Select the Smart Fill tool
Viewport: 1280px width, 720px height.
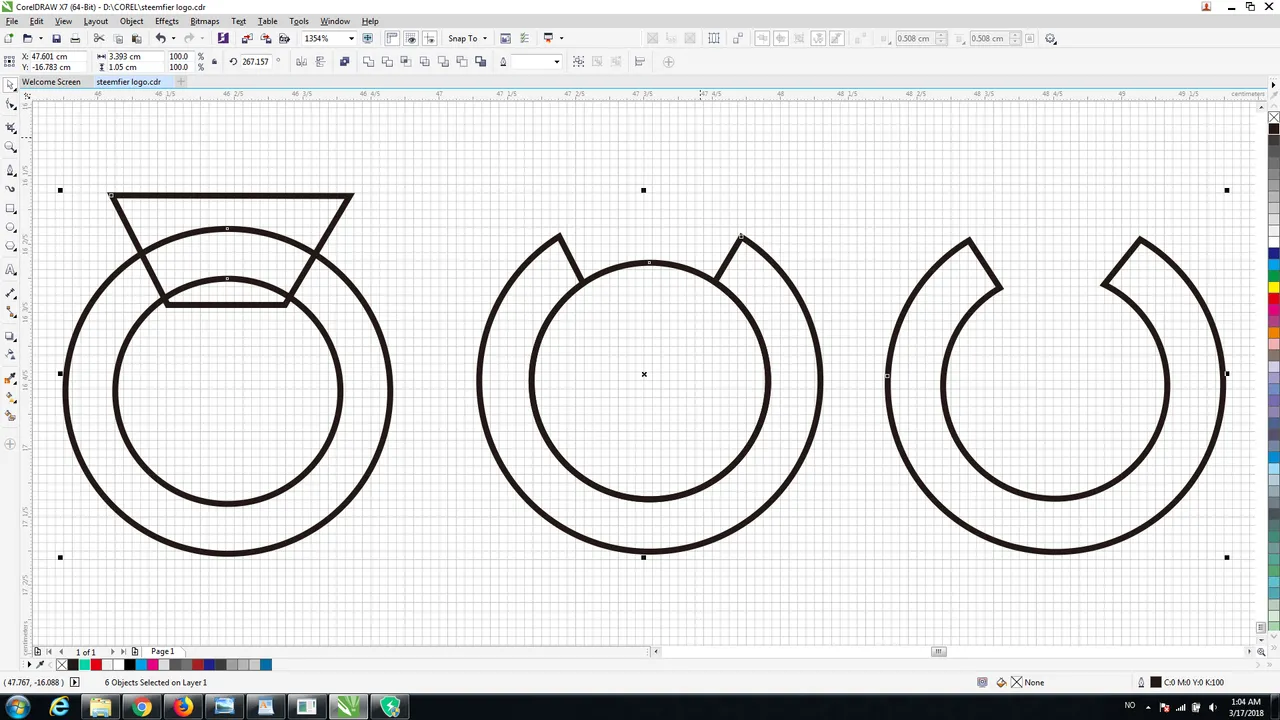[x=12, y=415]
